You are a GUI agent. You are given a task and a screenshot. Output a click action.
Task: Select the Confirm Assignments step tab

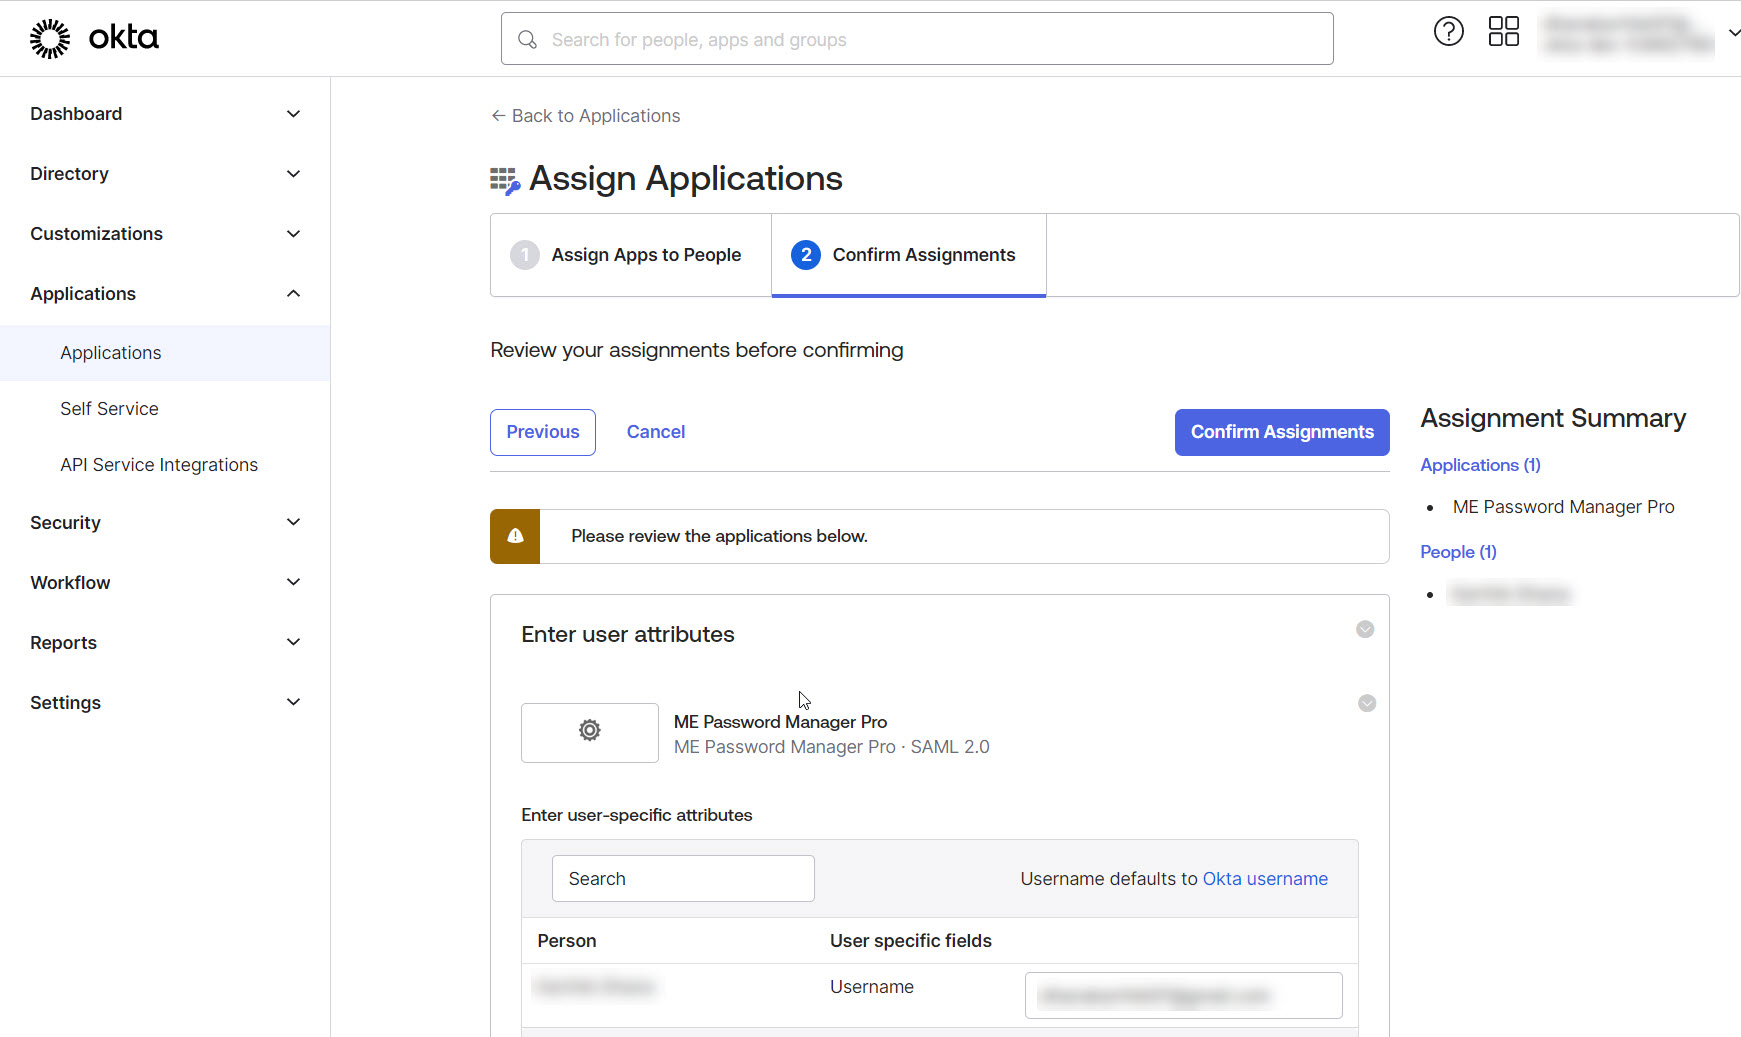click(x=908, y=255)
